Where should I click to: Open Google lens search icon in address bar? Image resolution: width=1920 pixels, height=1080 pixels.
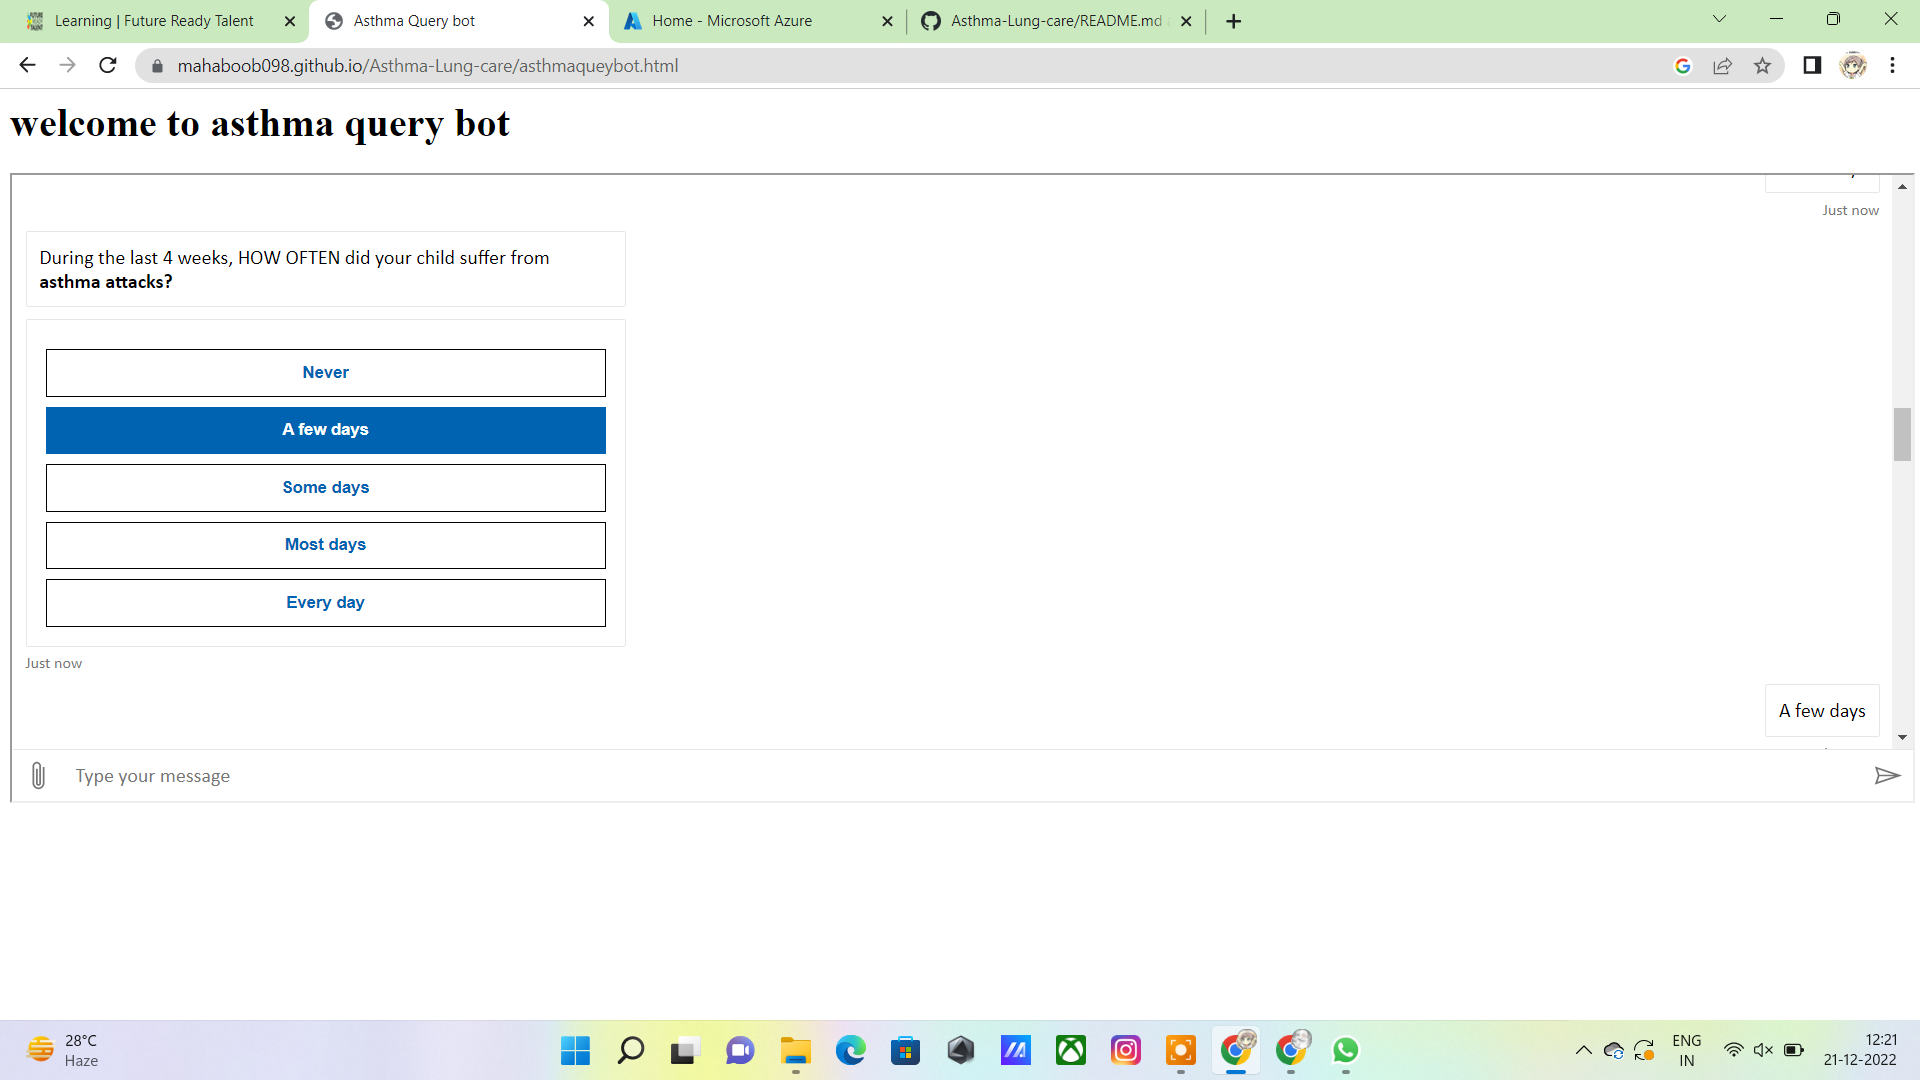coord(1683,66)
